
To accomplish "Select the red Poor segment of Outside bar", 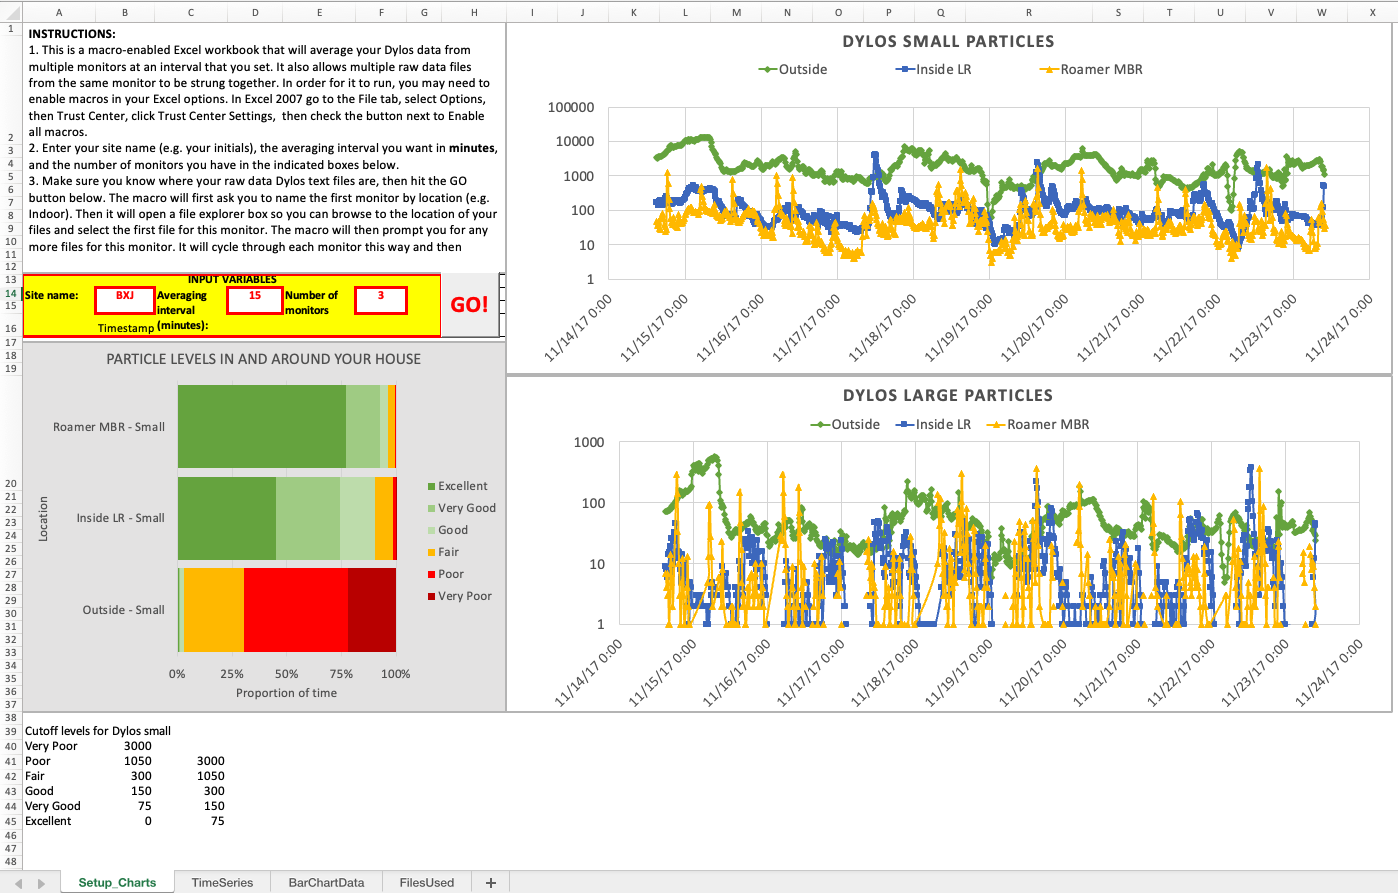I will click(296, 610).
